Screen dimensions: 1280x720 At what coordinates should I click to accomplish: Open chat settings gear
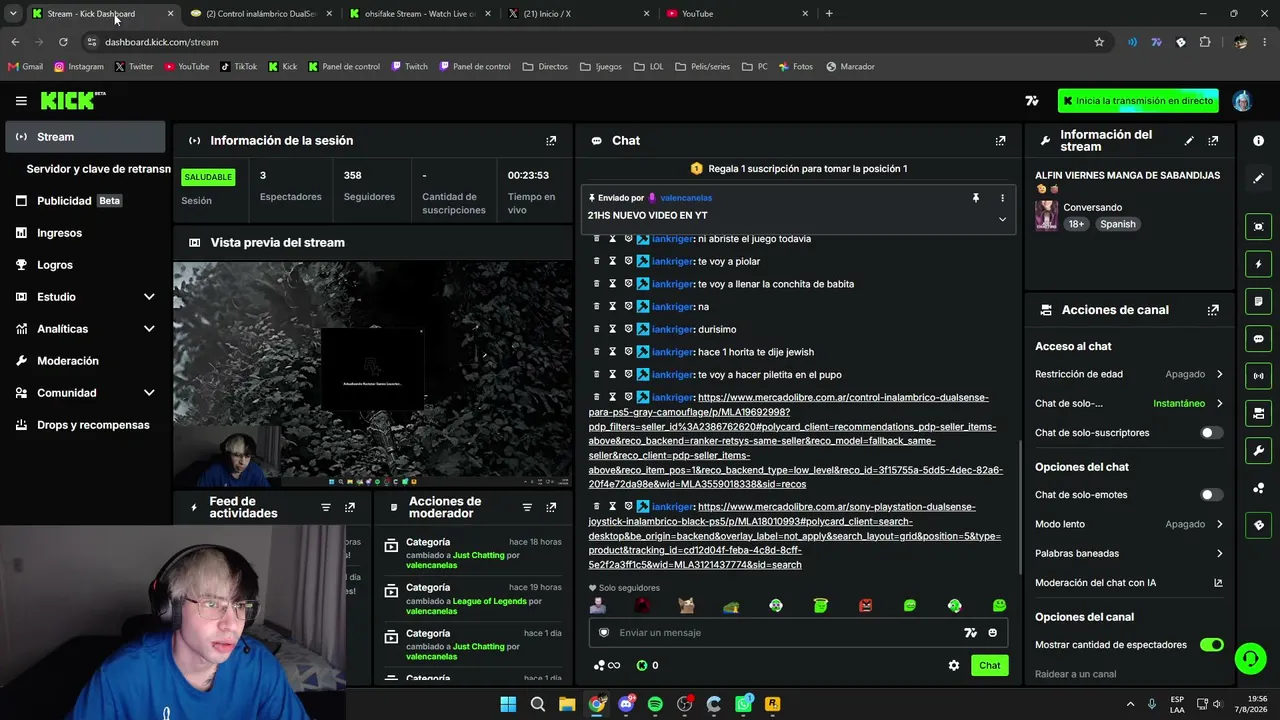954,665
